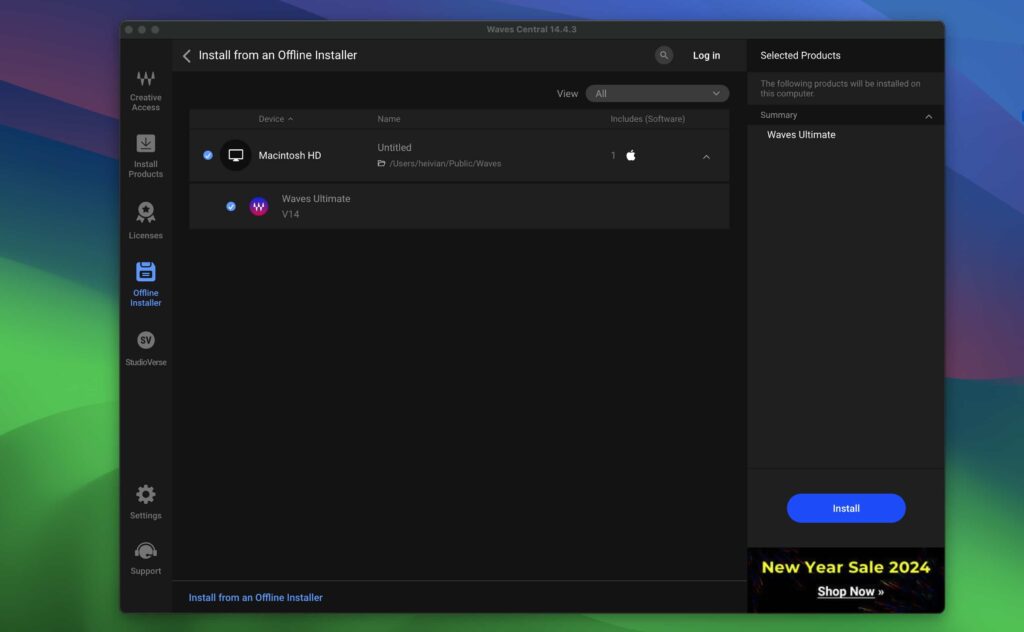Image resolution: width=1024 pixels, height=632 pixels.
Task: Click the search magnifier icon
Action: click(x=663, y=55)
